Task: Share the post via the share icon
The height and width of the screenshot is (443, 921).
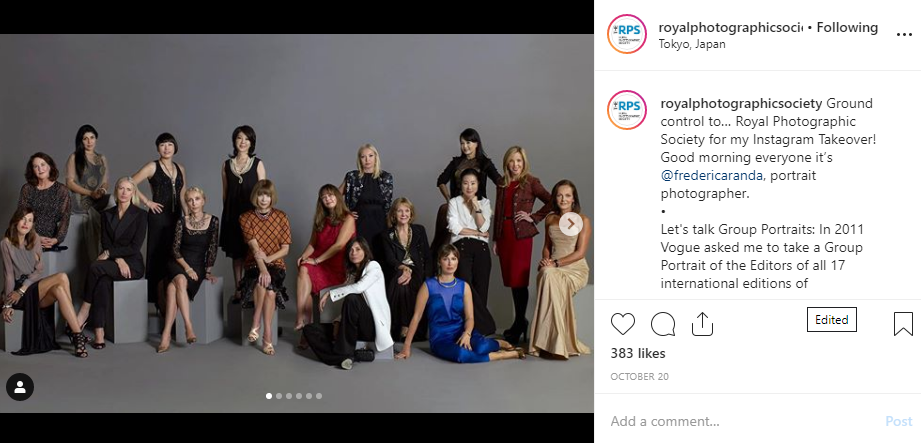Action: point(702,324)
